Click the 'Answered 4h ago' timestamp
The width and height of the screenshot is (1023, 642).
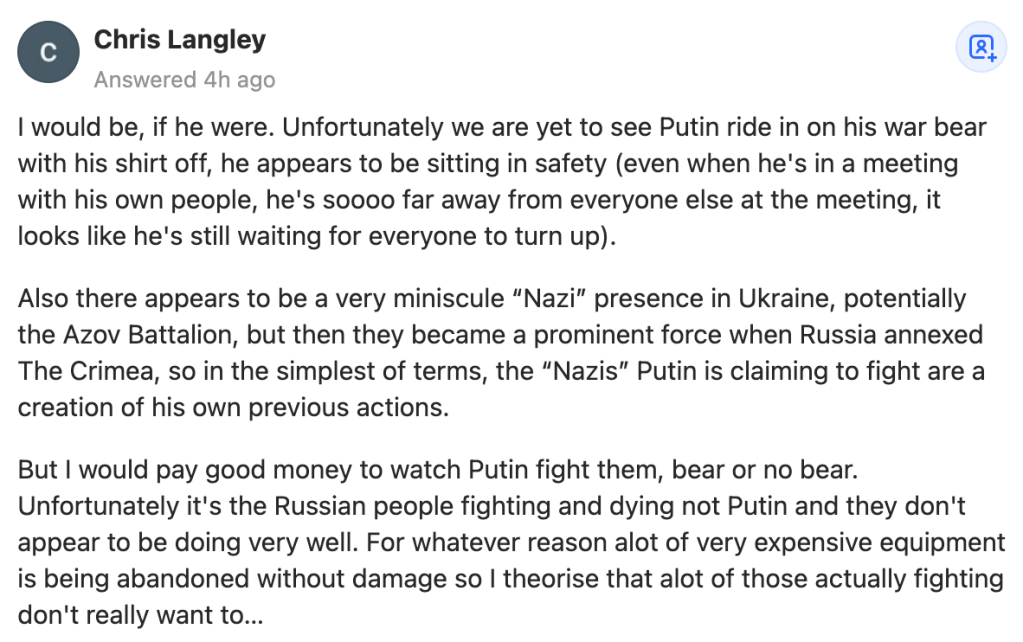[184, 79]
